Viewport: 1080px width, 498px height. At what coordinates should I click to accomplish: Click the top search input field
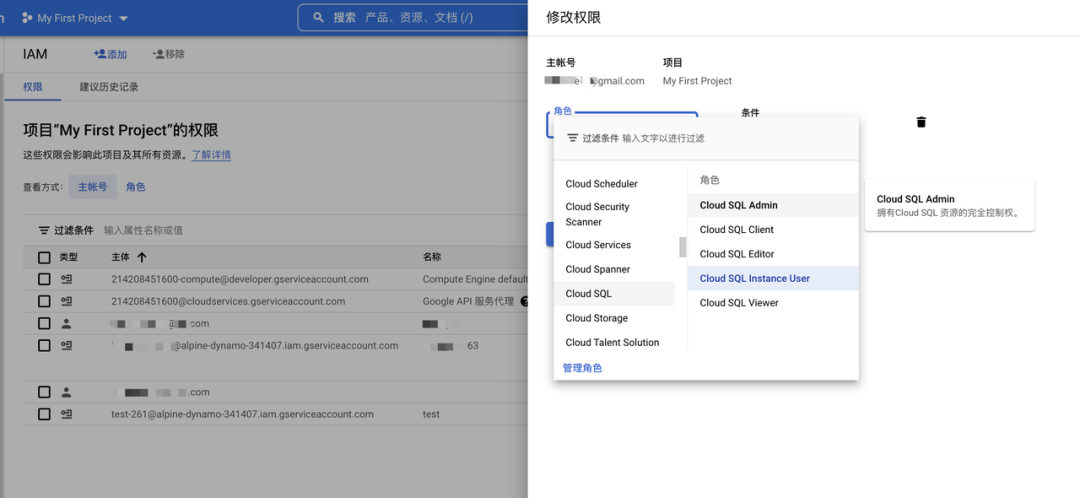pos(420,18)
